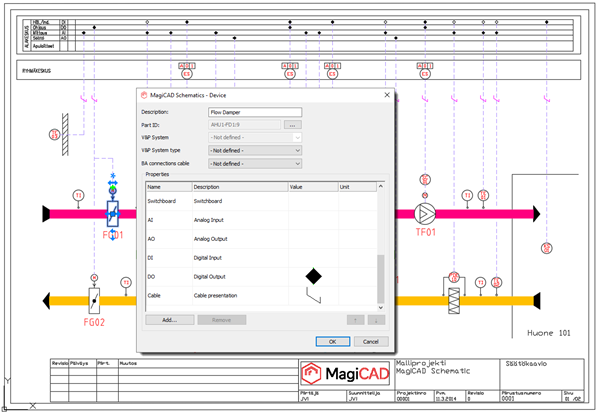Image resolution: width=598 pixels, height=413 pixels.
Task: Click the Description field with Flow Damper
Action: tap(255, 112)
